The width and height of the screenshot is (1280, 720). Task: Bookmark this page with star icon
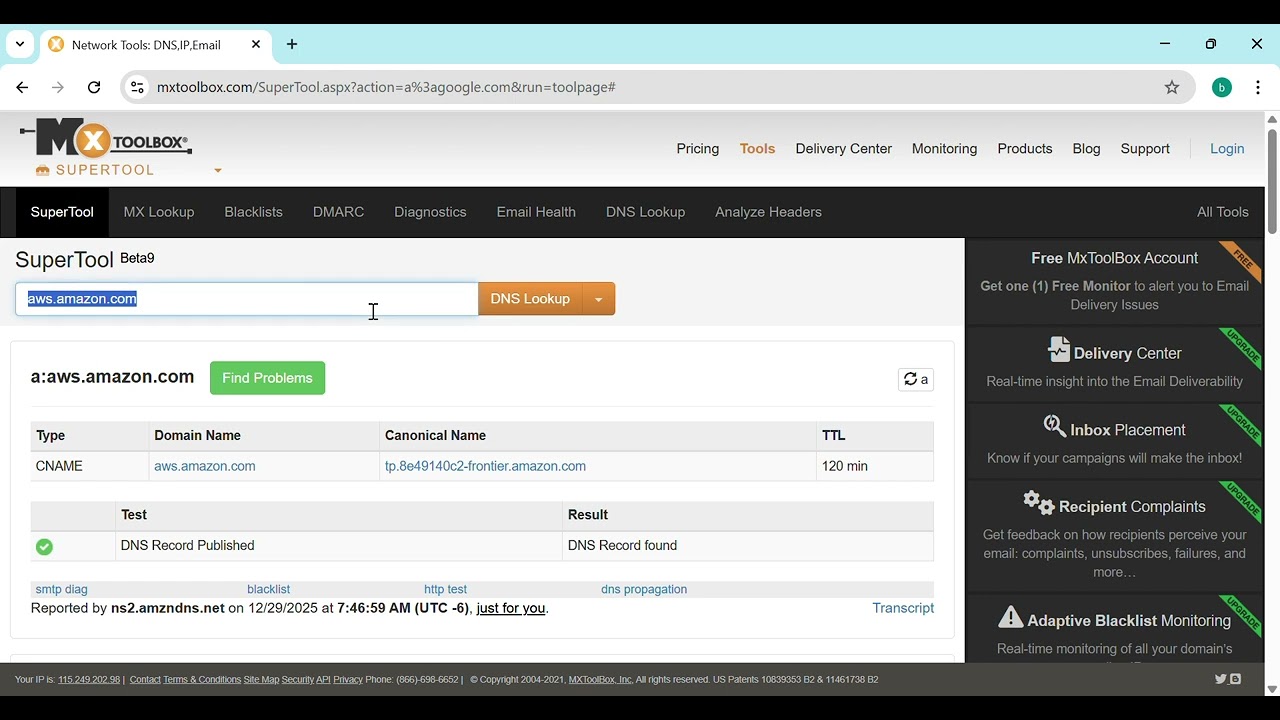click(1172, 88)
